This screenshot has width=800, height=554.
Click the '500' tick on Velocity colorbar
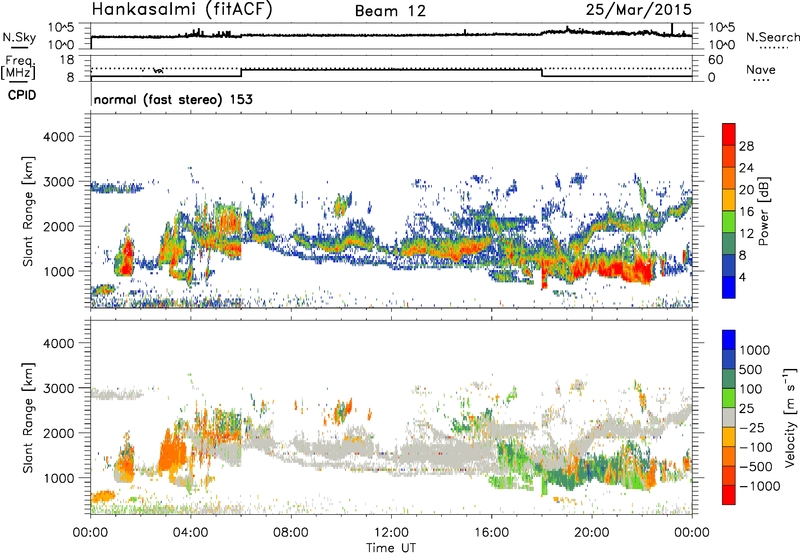751,369
